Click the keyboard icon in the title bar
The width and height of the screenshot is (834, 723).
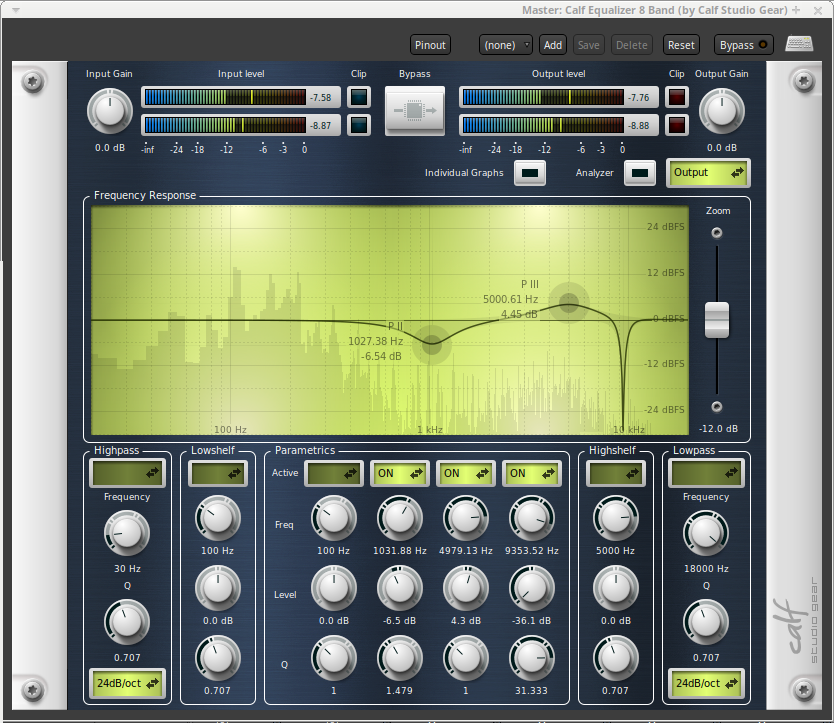tap(799, 44)
